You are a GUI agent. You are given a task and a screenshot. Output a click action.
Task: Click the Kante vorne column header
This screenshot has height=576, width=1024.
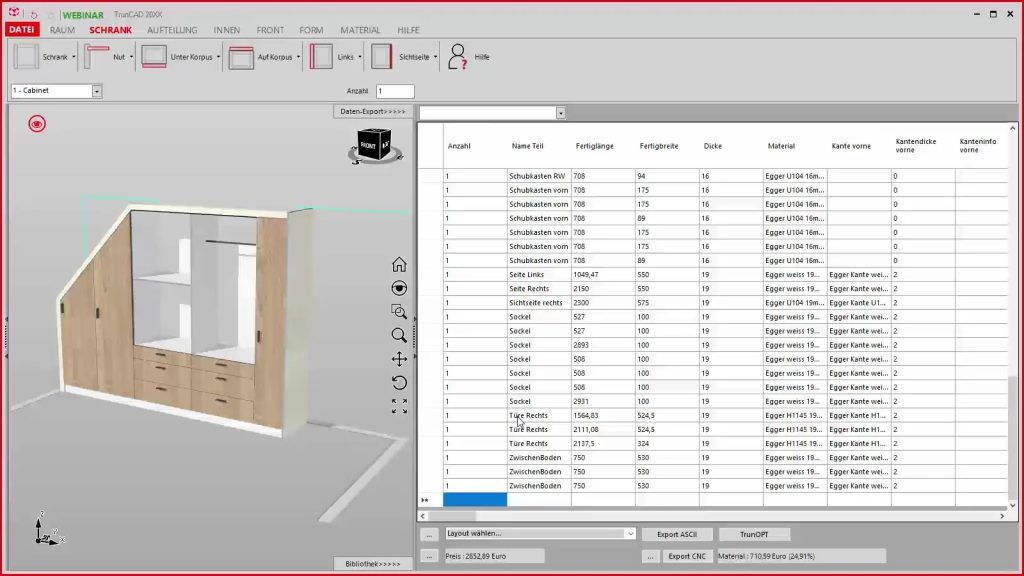coord(851,146)
